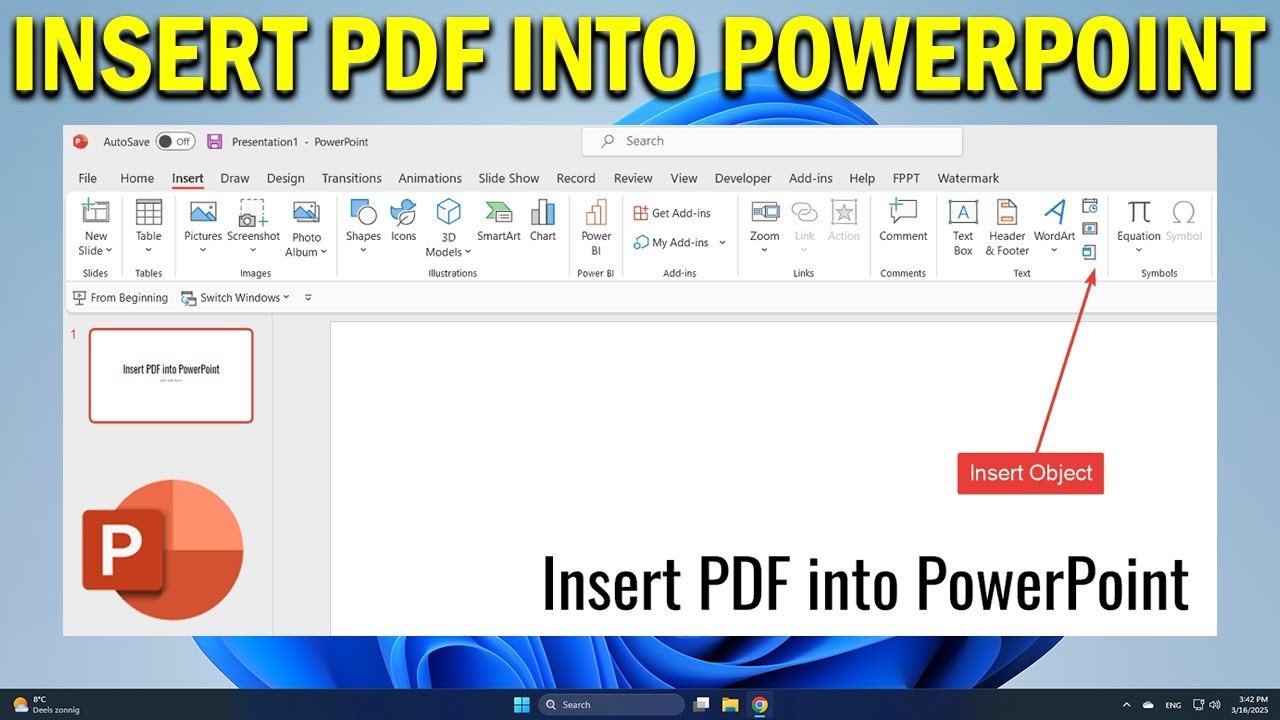This screenshot has width=1280, height=720.
Task: Open the Add-ins tab
Action: tap(811, 178)
